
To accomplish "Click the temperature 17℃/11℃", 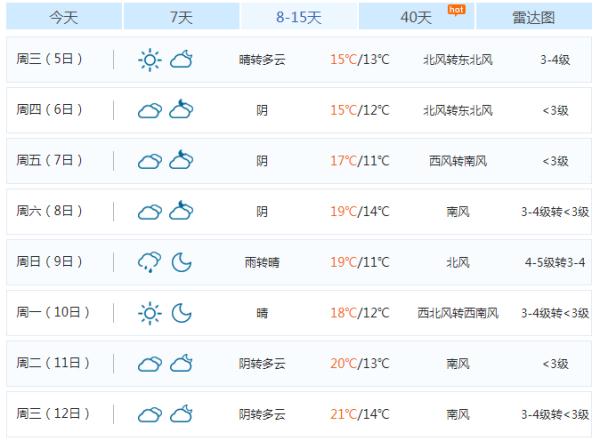I will coord(360,161).
